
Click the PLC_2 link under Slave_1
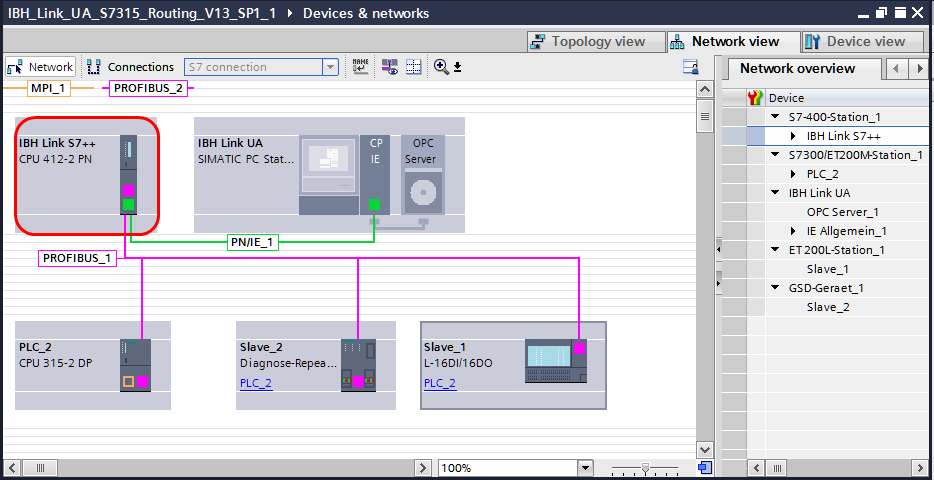(439, 383)
